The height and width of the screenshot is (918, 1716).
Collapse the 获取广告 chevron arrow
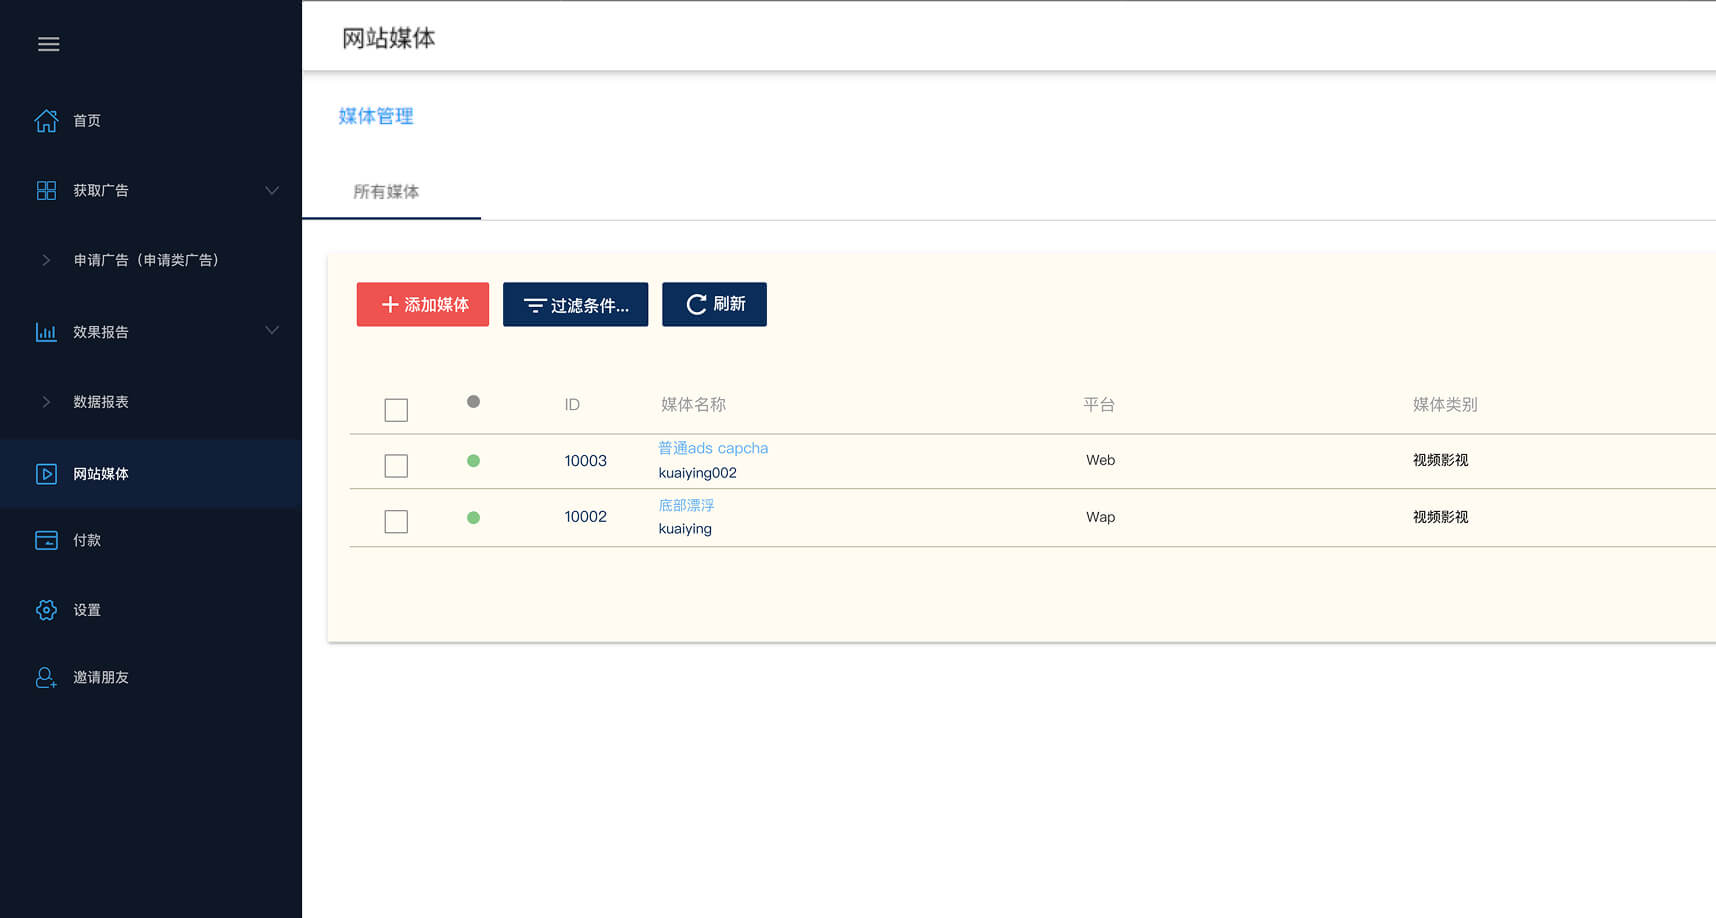pos(271,191)
